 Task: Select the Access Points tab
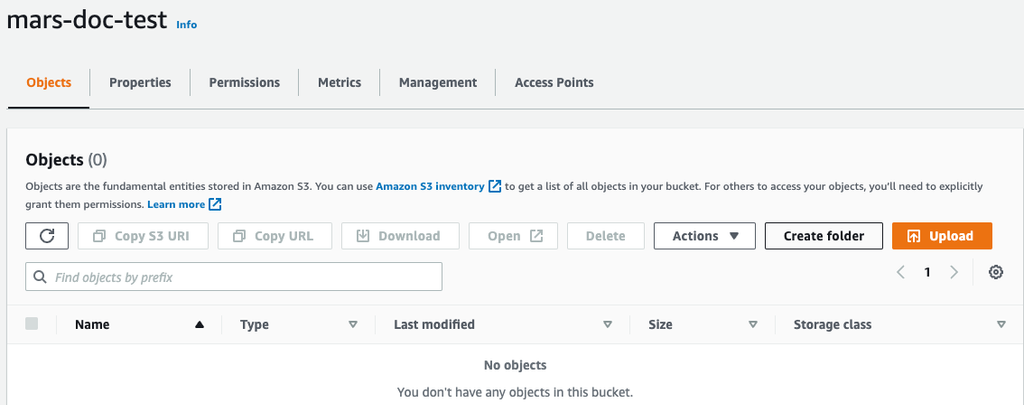[554, 83]
